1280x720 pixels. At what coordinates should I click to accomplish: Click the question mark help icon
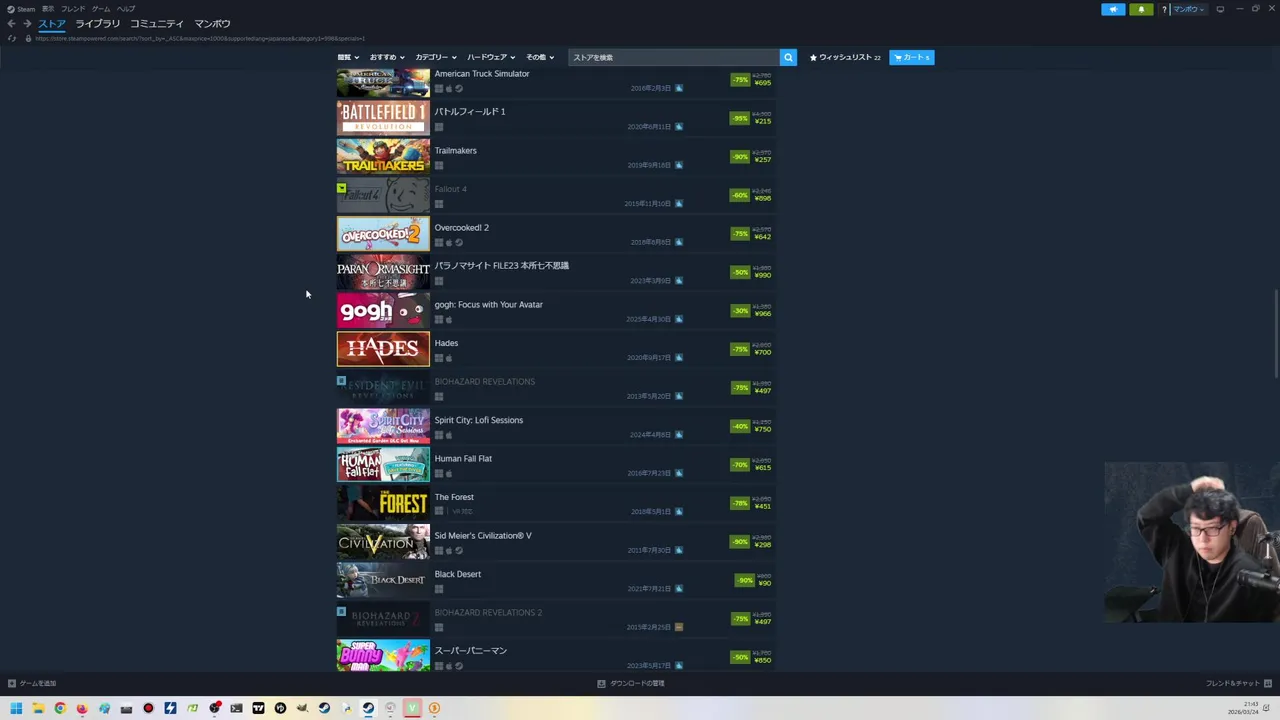click(x=1164, y=9)
